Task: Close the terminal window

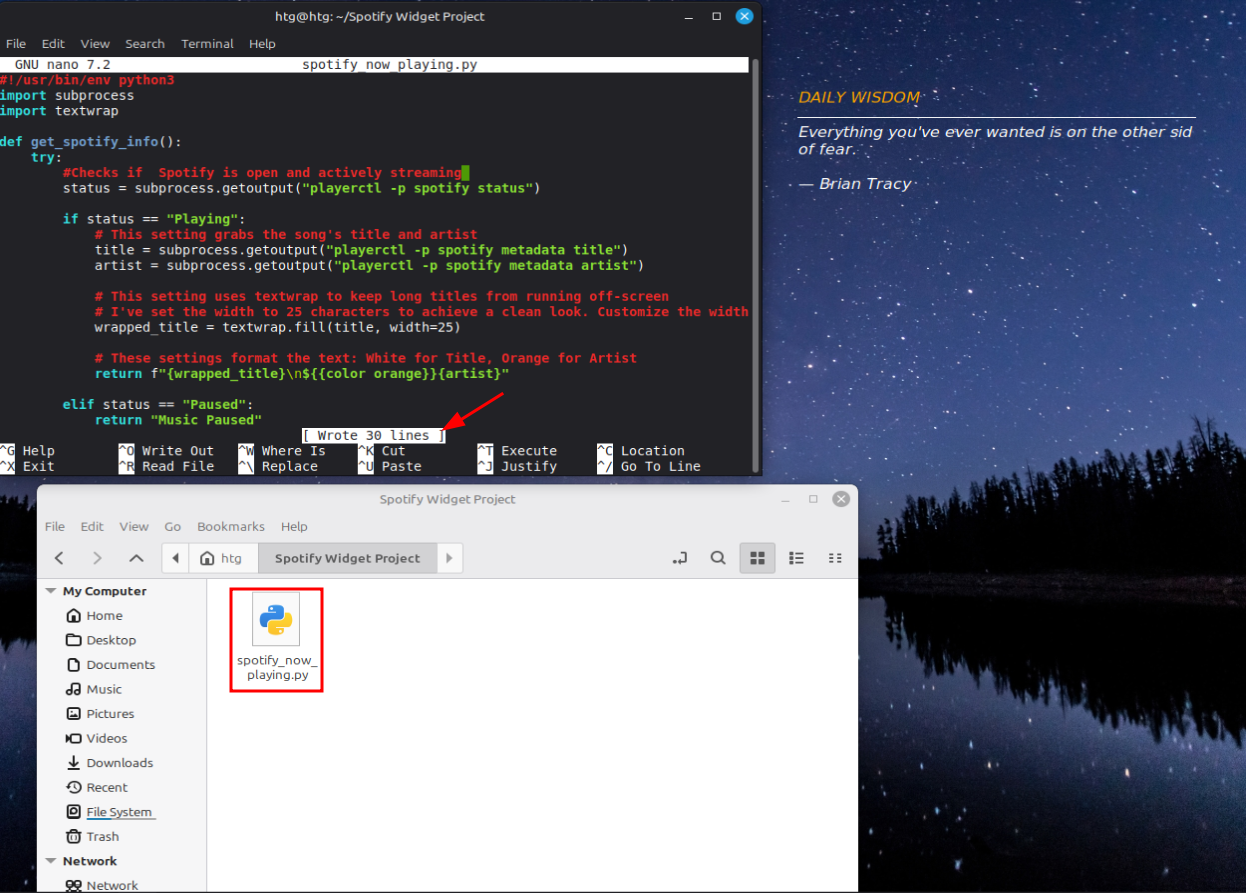Action: 744,17
